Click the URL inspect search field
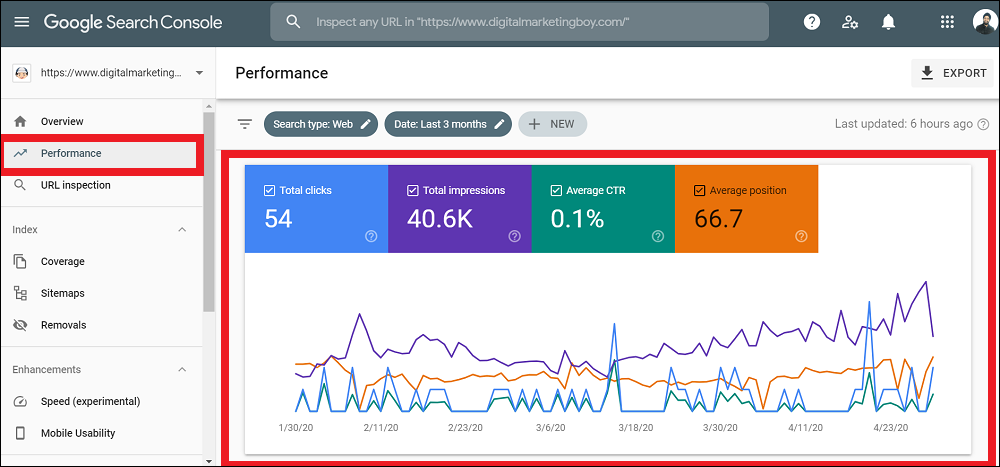 (x=519, y=22)
